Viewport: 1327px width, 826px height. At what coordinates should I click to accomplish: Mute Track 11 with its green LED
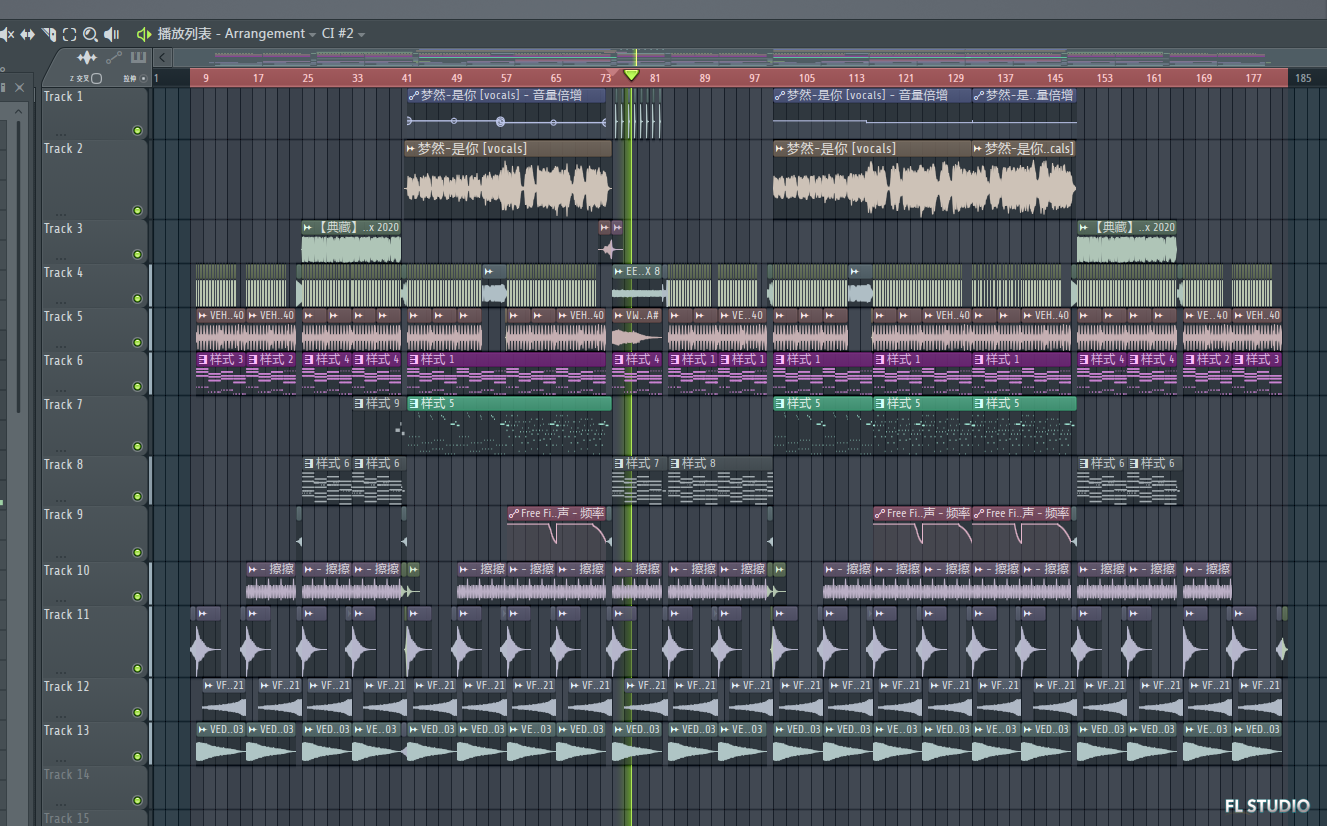coord(137,669)
